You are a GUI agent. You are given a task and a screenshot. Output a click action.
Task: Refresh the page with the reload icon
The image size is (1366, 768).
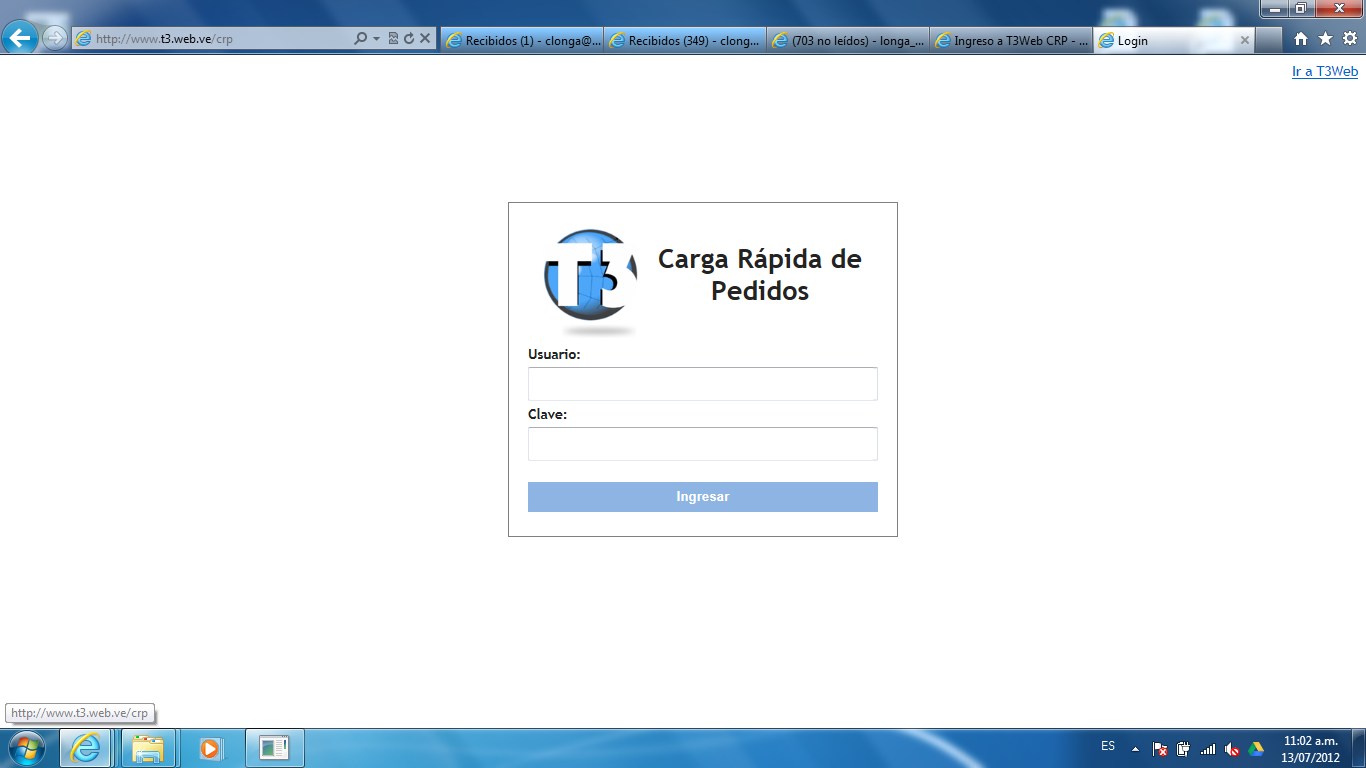(409, 39)
